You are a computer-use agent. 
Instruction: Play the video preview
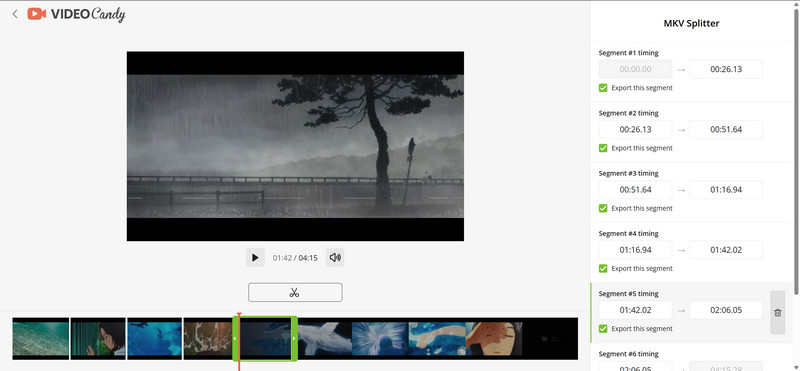255,258
